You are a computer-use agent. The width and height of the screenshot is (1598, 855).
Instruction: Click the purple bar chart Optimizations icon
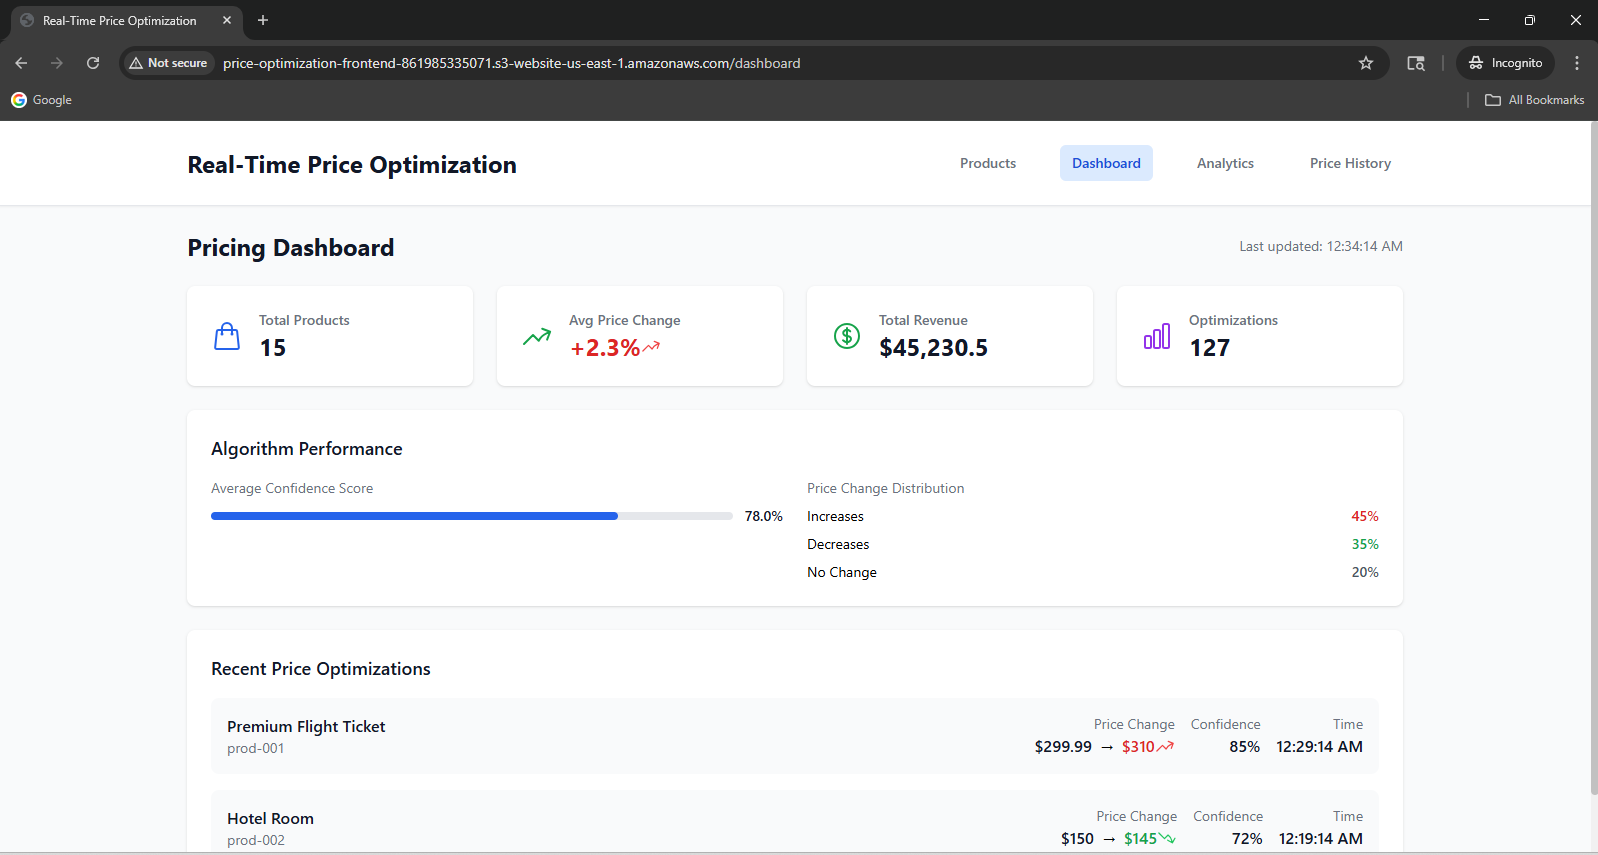tap(1157, 336)
